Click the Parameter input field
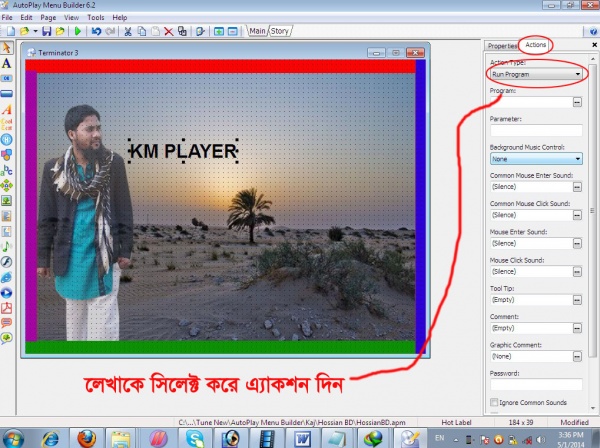 click(536, 130)
